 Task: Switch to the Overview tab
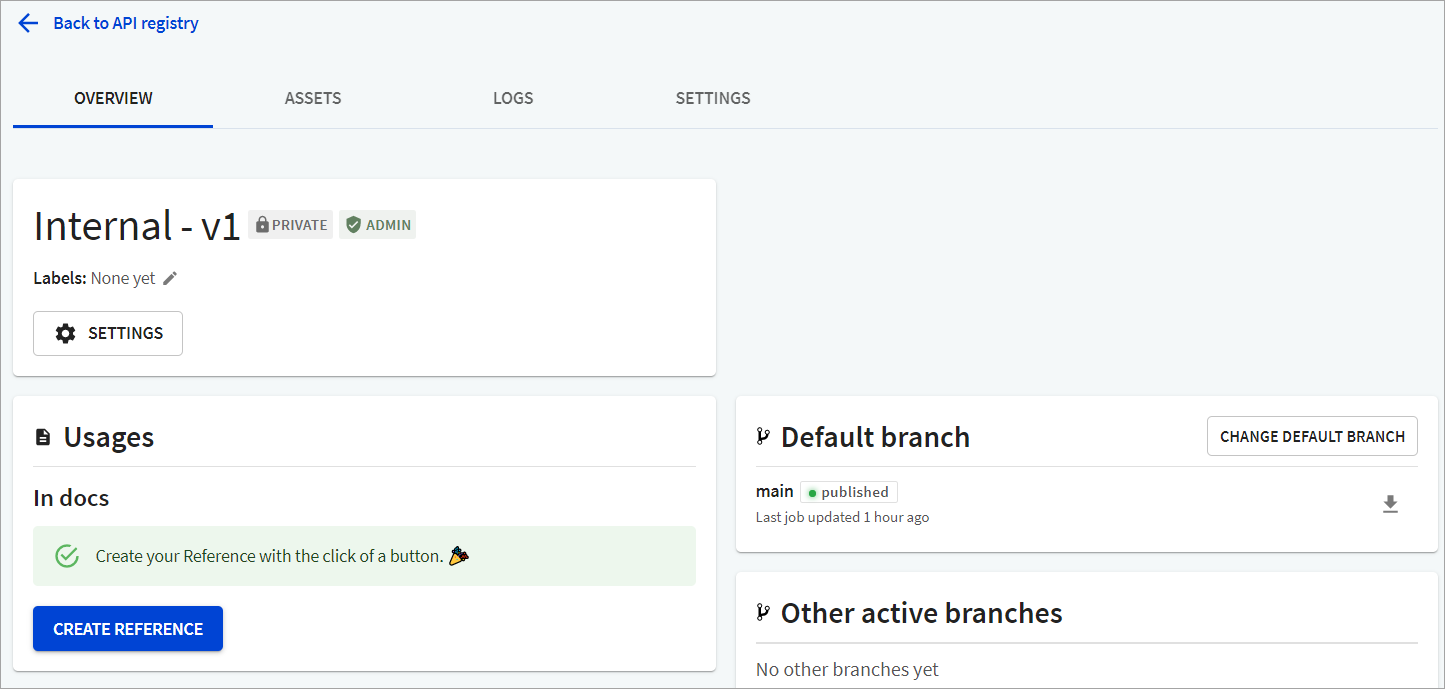click(x=113, y=98)
